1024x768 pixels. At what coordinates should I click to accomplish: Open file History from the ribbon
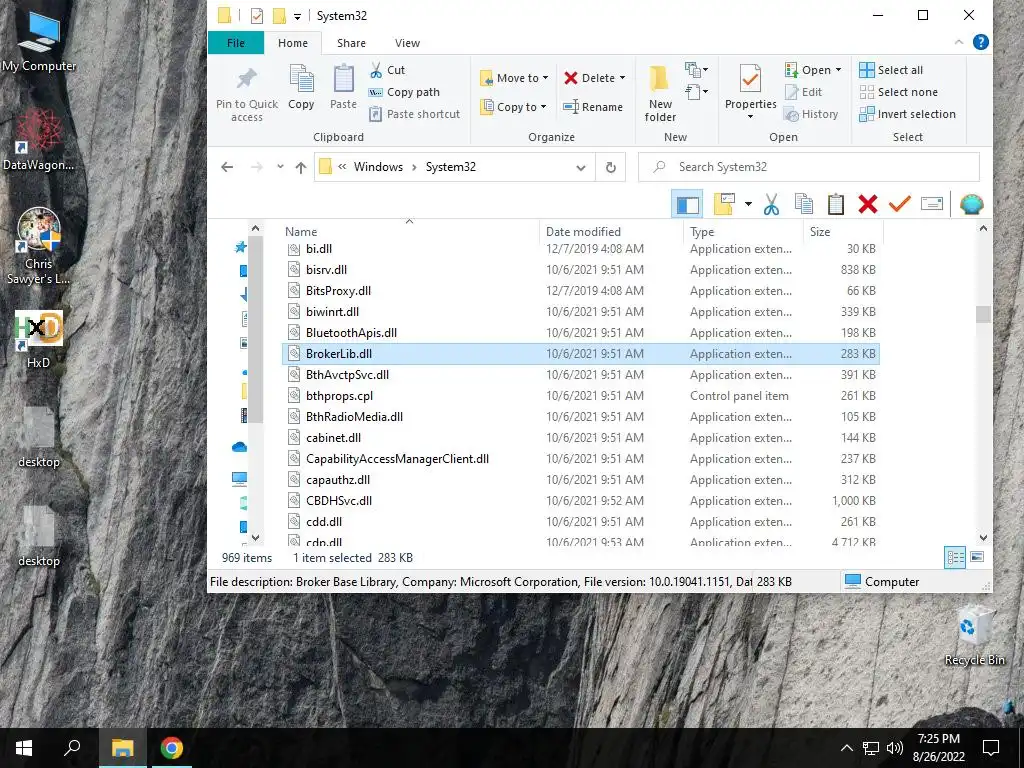pyautogui.click(x=811, y=114)
